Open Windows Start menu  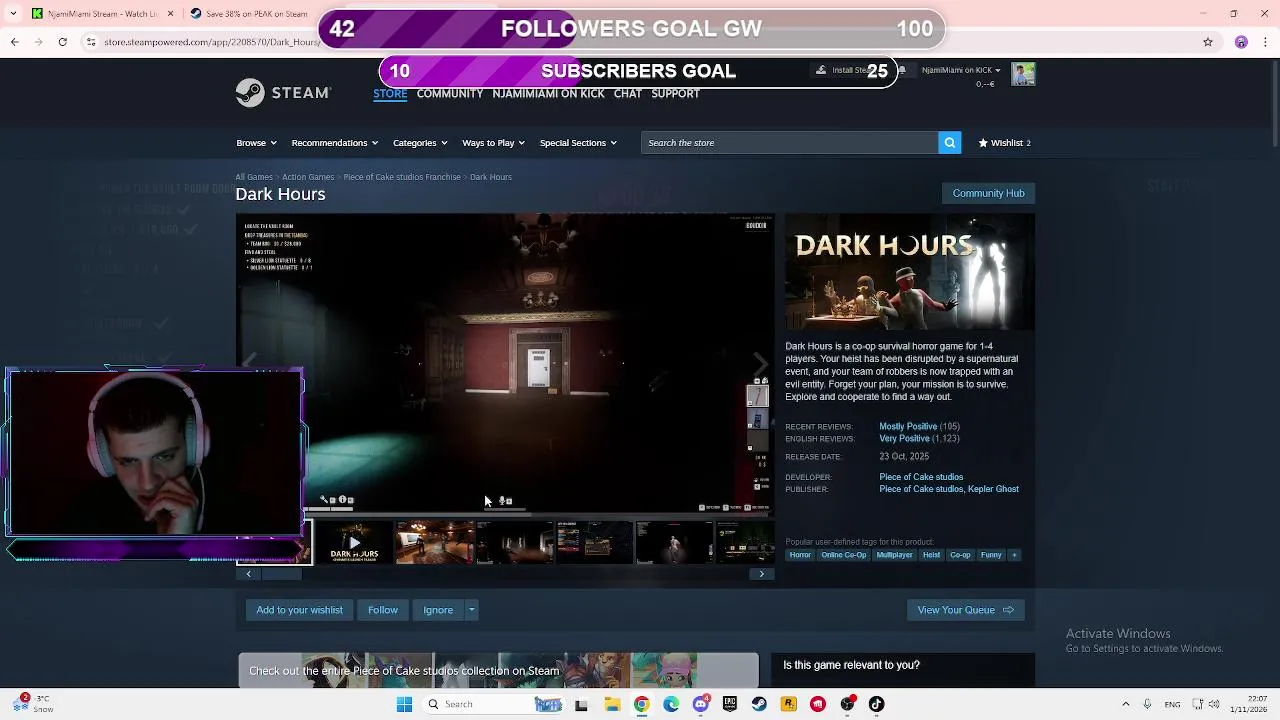pos(404,704)
